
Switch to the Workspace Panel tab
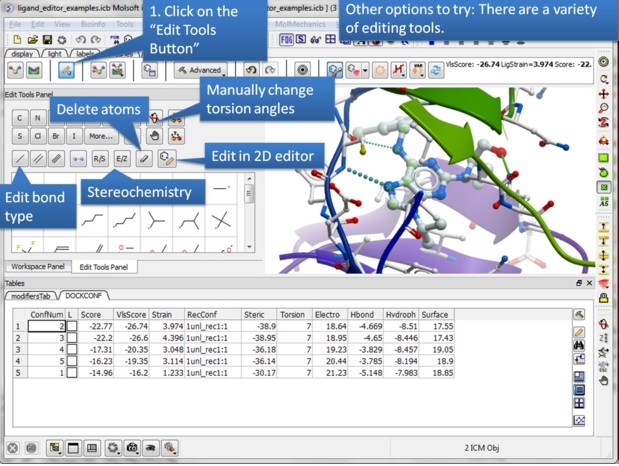coord(37,267)
